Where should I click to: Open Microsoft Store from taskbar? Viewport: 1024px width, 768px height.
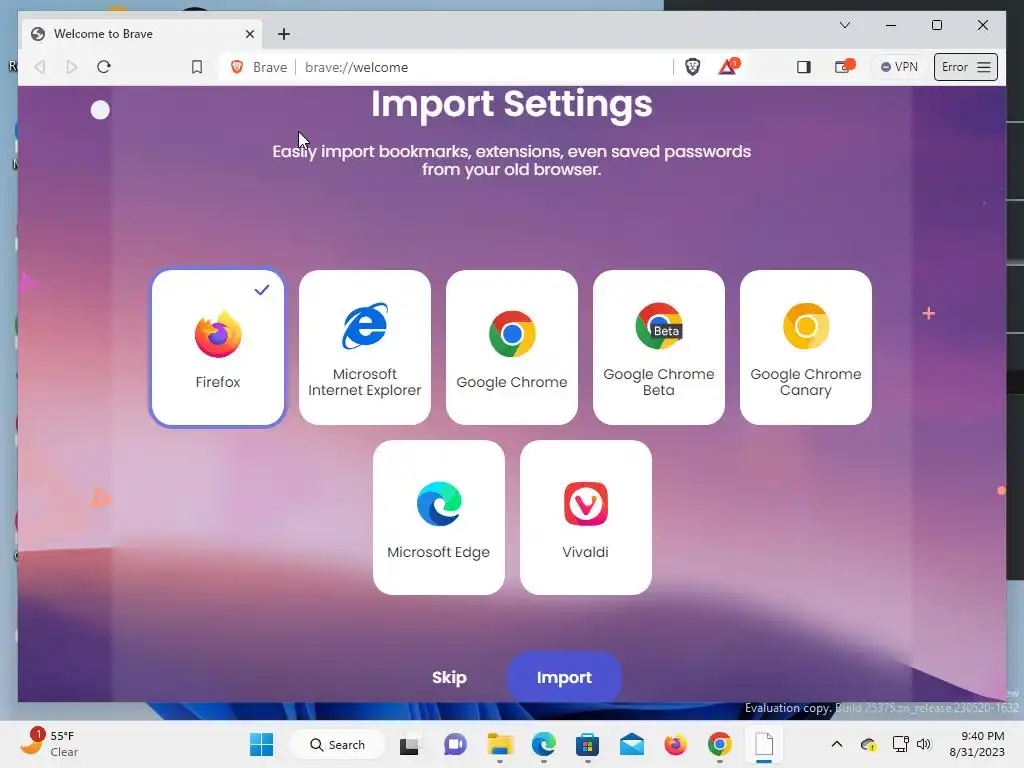coord(587,744)
